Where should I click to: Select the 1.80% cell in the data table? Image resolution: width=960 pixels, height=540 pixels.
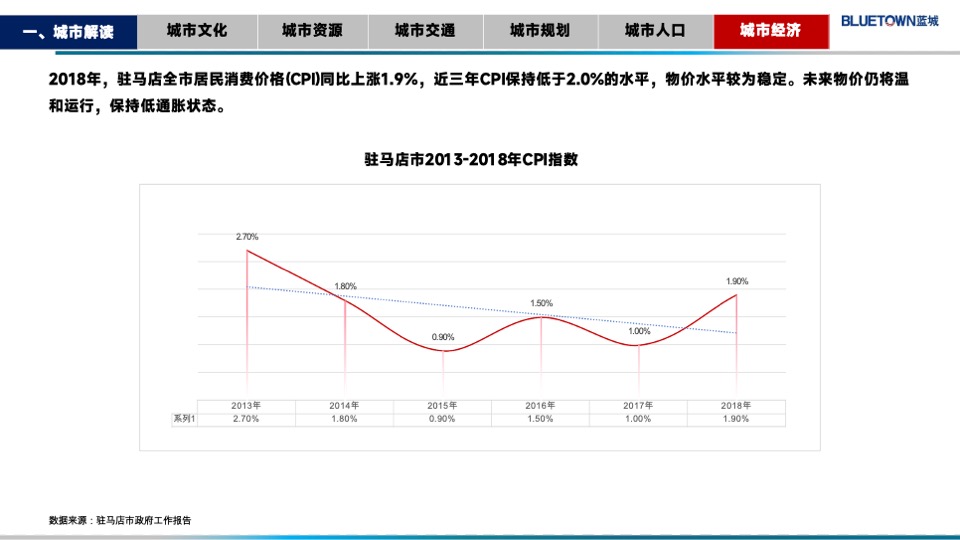coord(344,419)
